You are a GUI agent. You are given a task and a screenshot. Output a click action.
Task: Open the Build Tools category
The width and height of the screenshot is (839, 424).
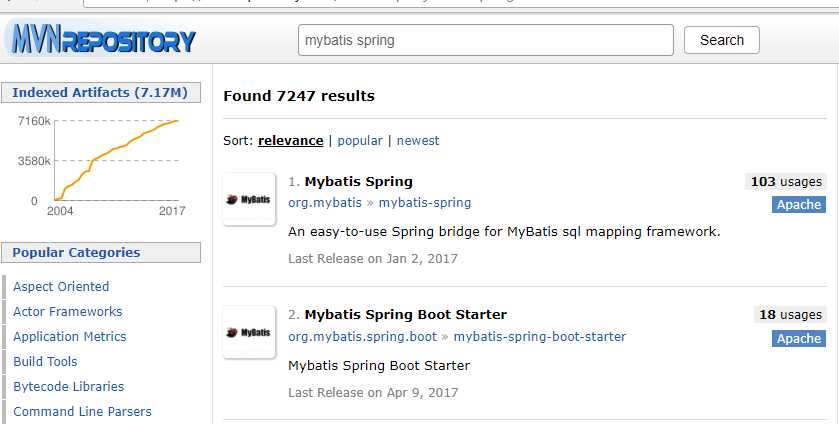click(x=45, y=361)
